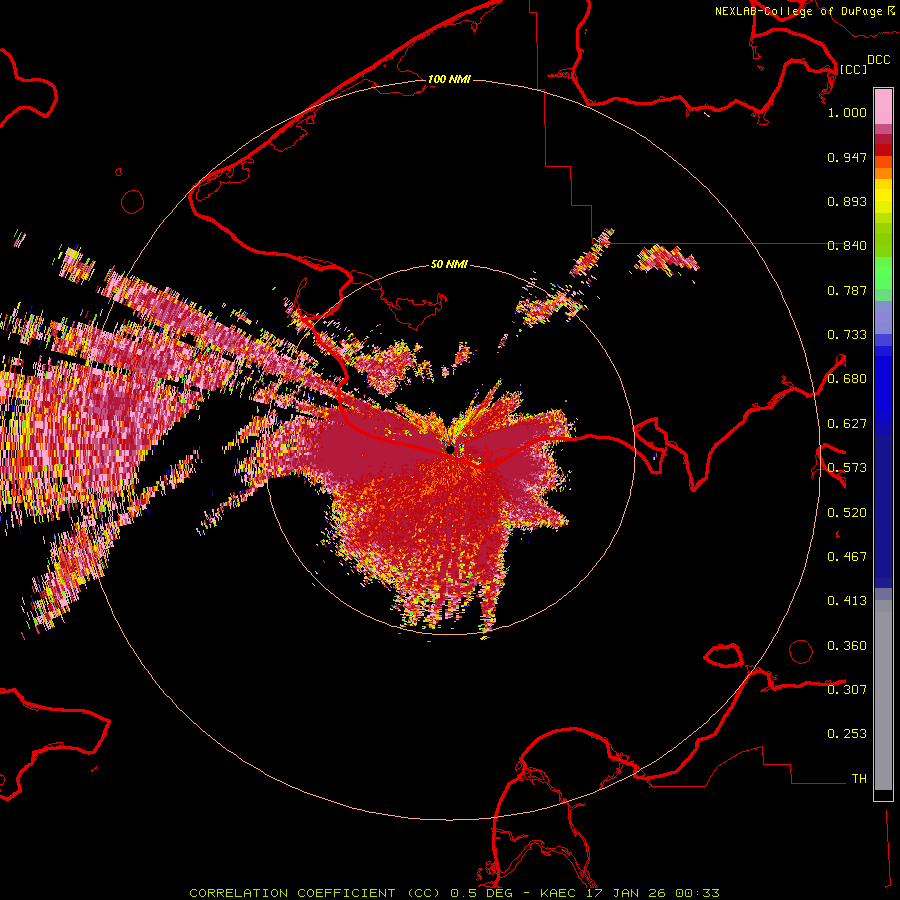Pick the light pink band on color bar

click(x=883, y=107)
